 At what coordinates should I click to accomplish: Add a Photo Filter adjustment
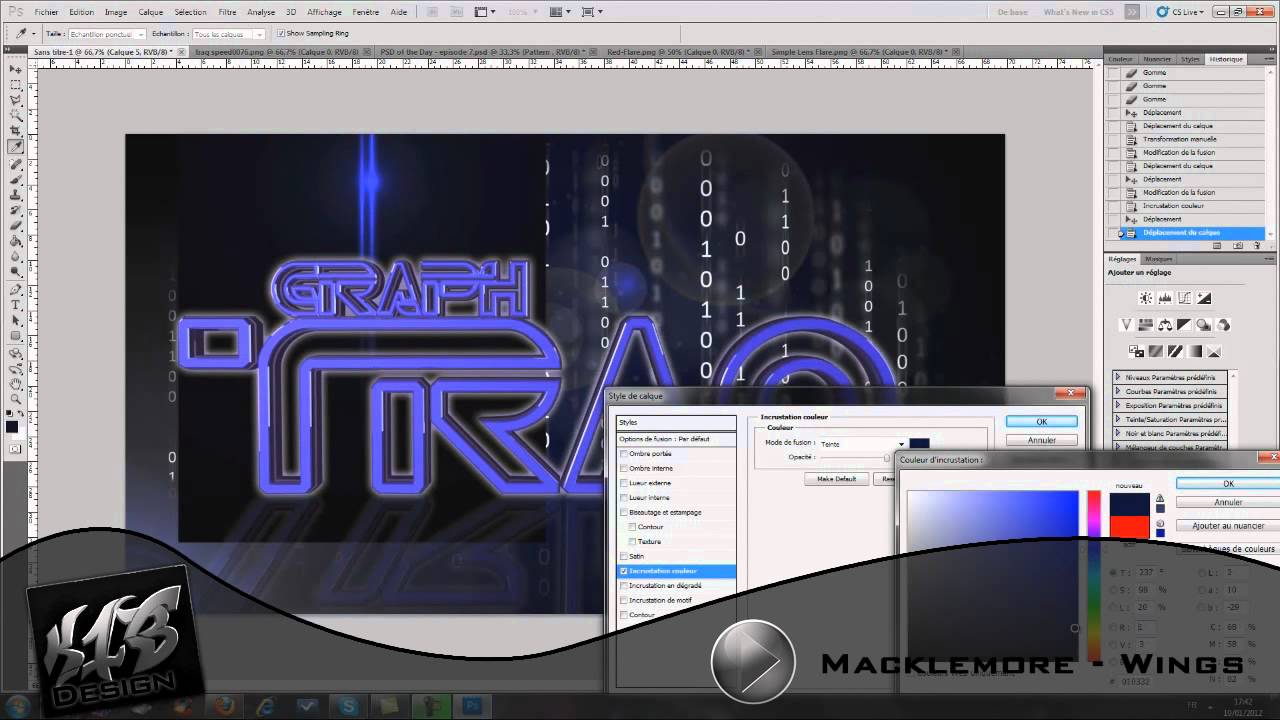[1204, 325]
